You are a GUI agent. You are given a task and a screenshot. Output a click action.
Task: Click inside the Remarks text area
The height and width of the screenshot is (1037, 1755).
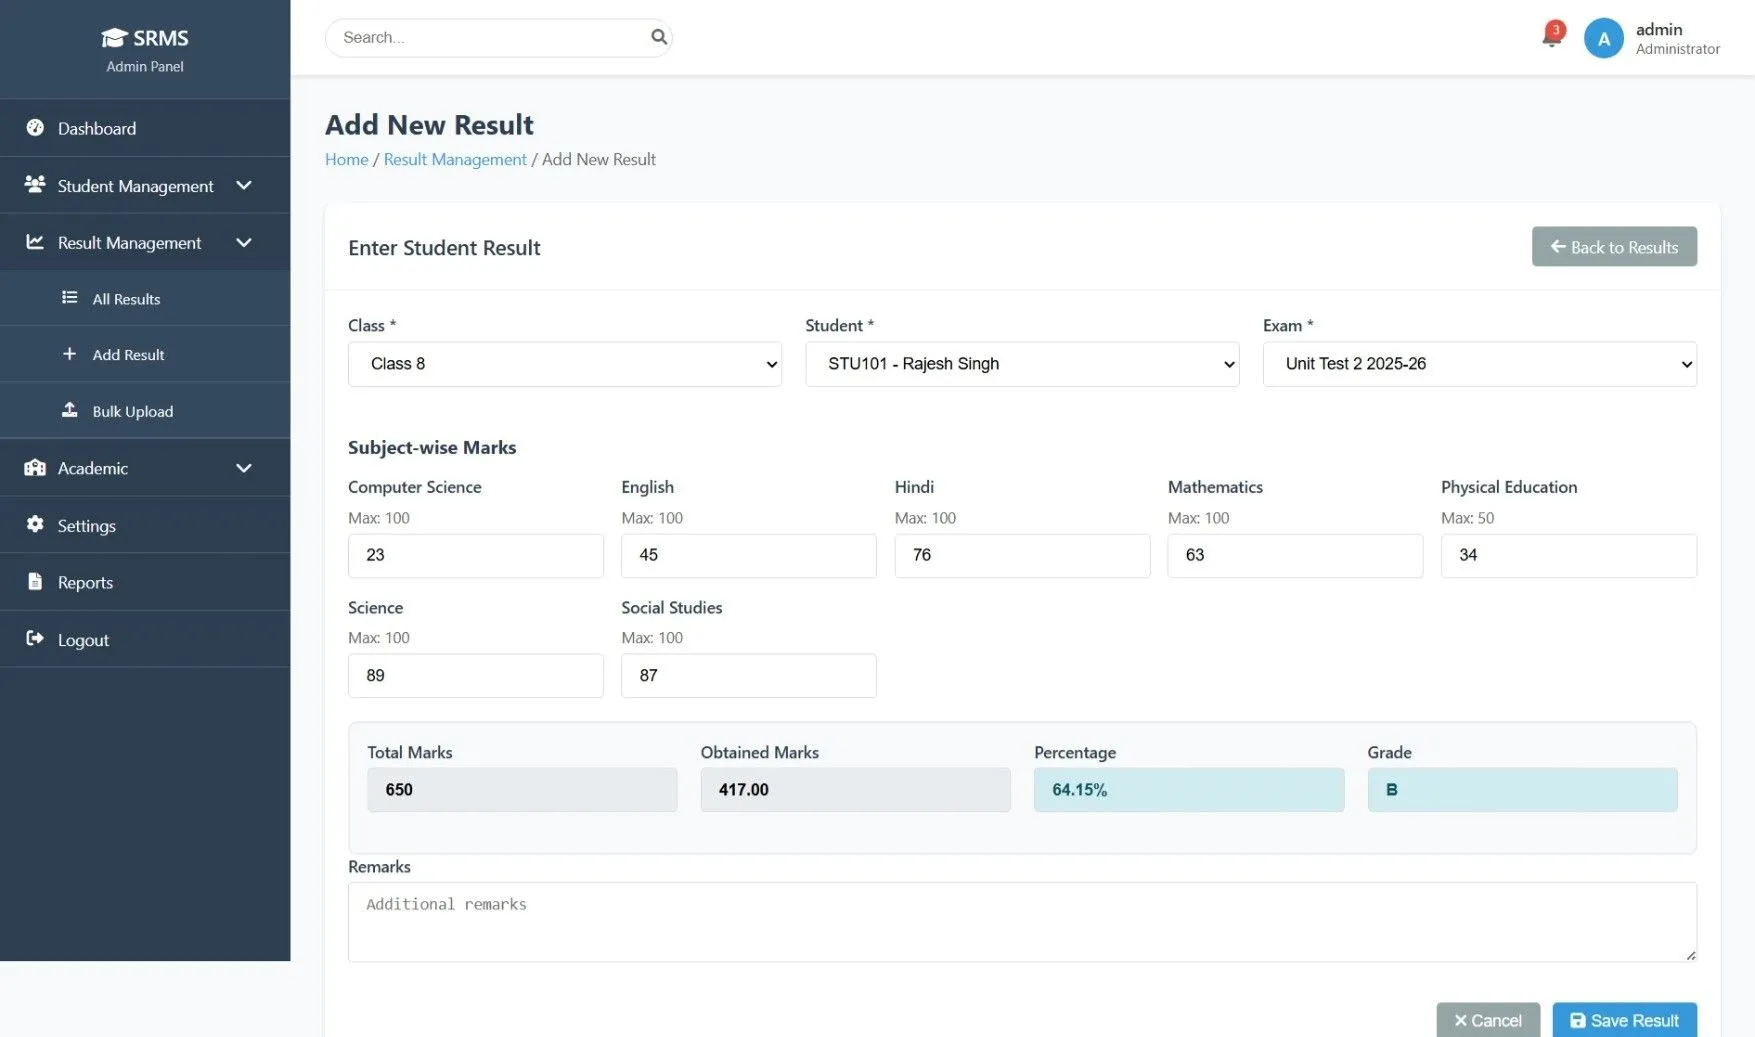pos(1020,920)
